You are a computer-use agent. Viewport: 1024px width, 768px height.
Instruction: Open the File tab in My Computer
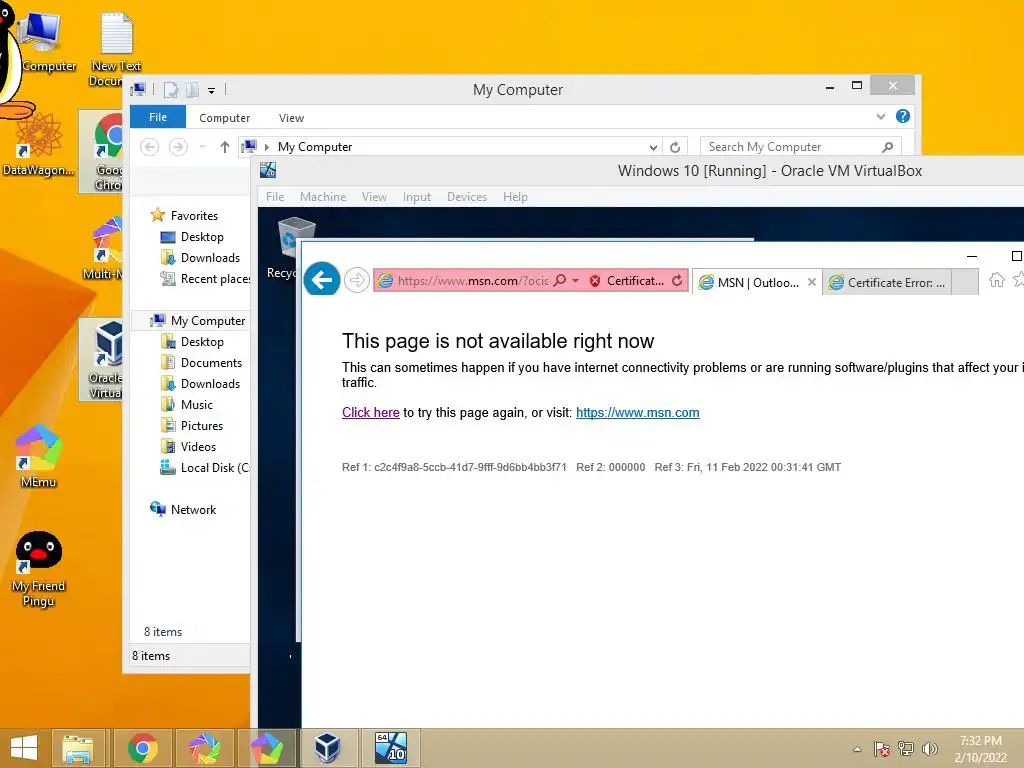[x=158, y=117]
